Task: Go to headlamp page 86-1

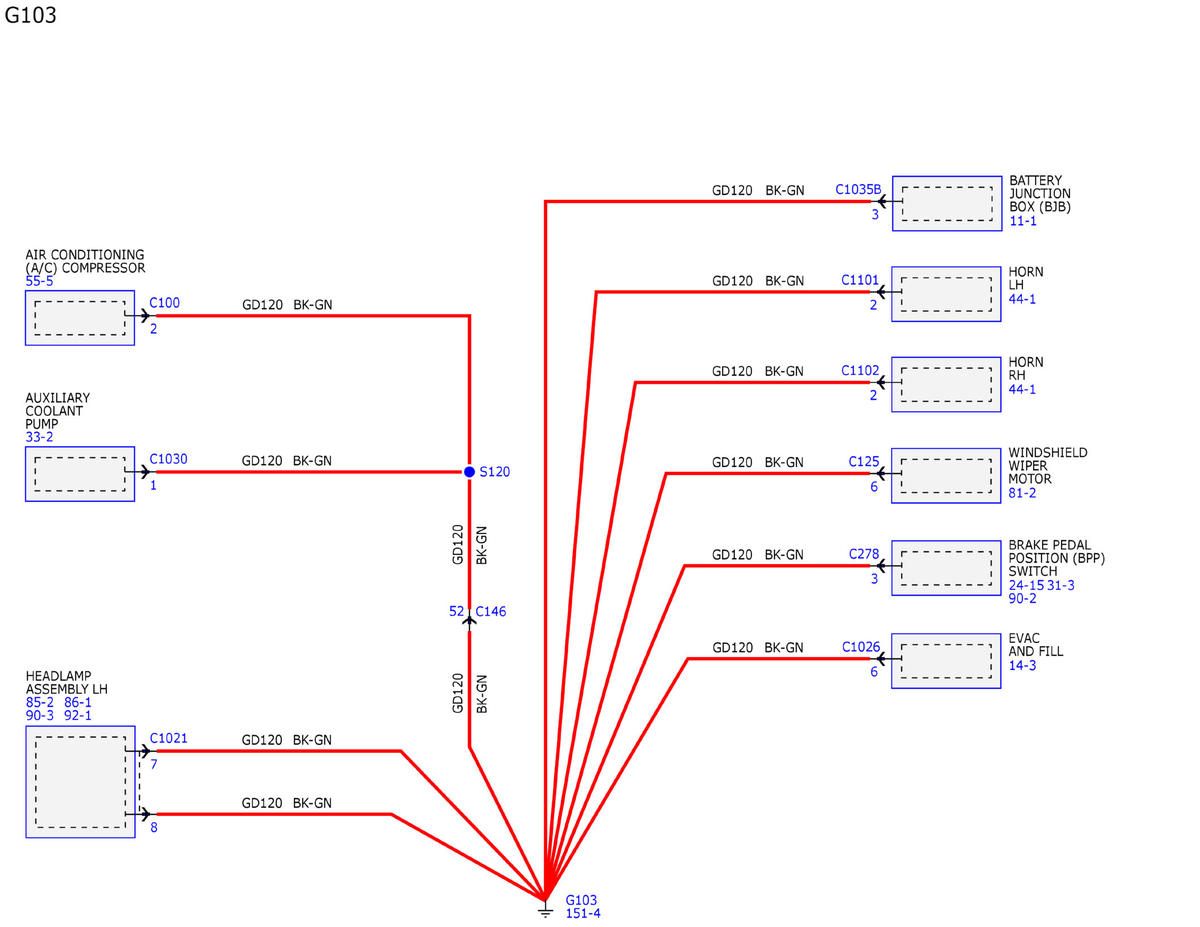Action: click(77, 703)
